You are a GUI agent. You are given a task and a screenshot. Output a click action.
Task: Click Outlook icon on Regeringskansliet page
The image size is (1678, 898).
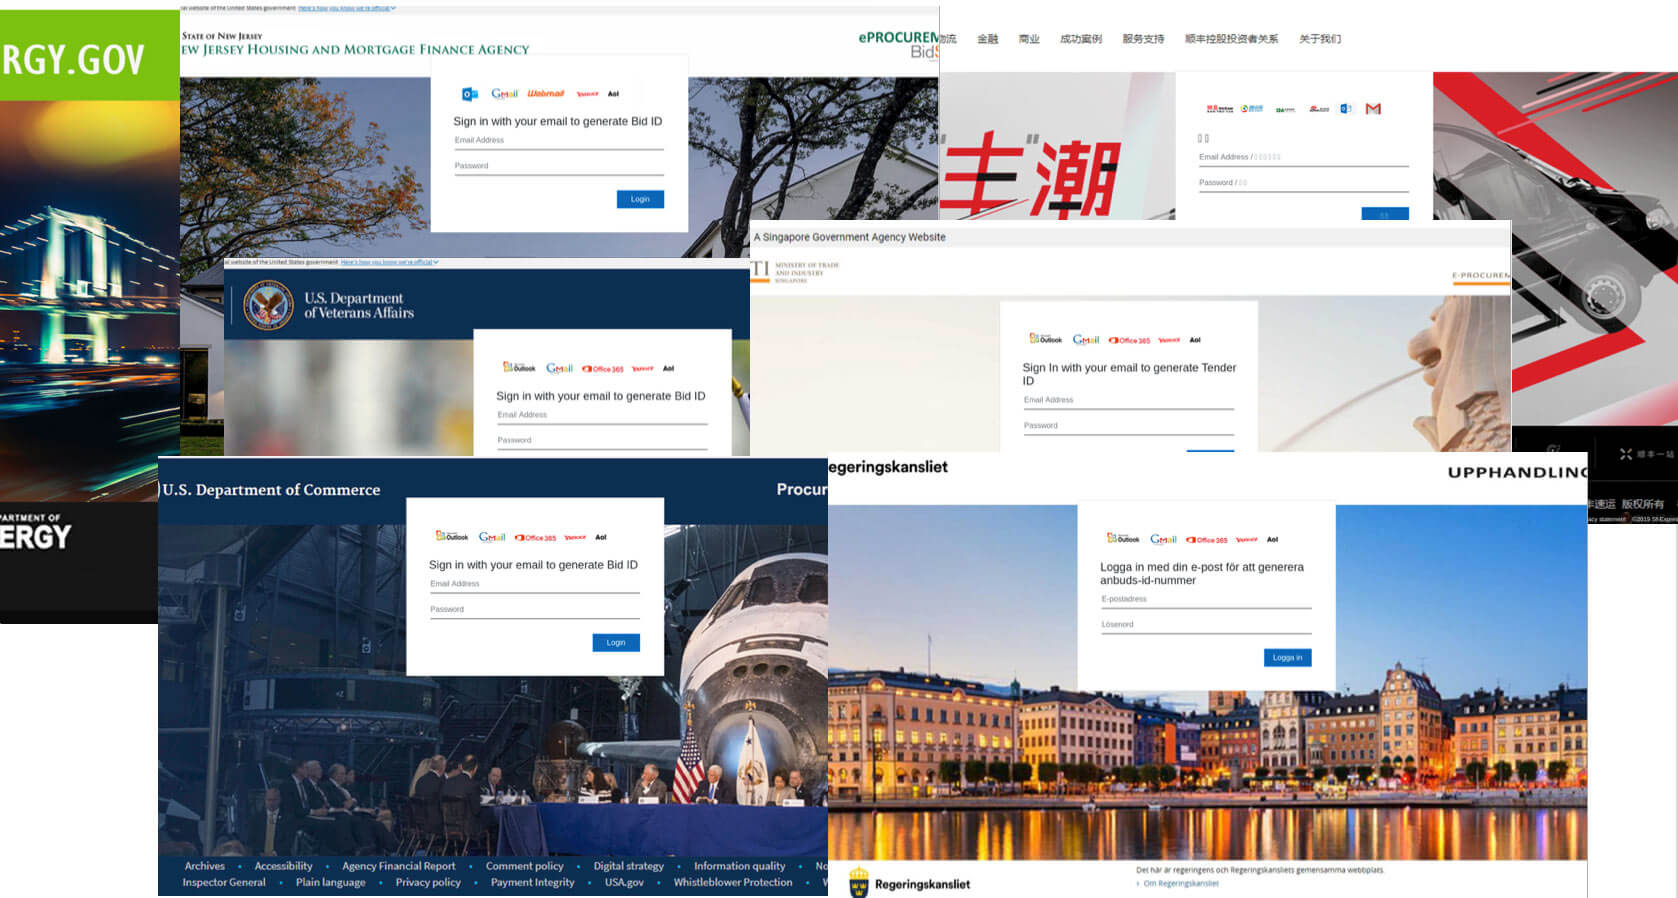[x=1123, y=538]
